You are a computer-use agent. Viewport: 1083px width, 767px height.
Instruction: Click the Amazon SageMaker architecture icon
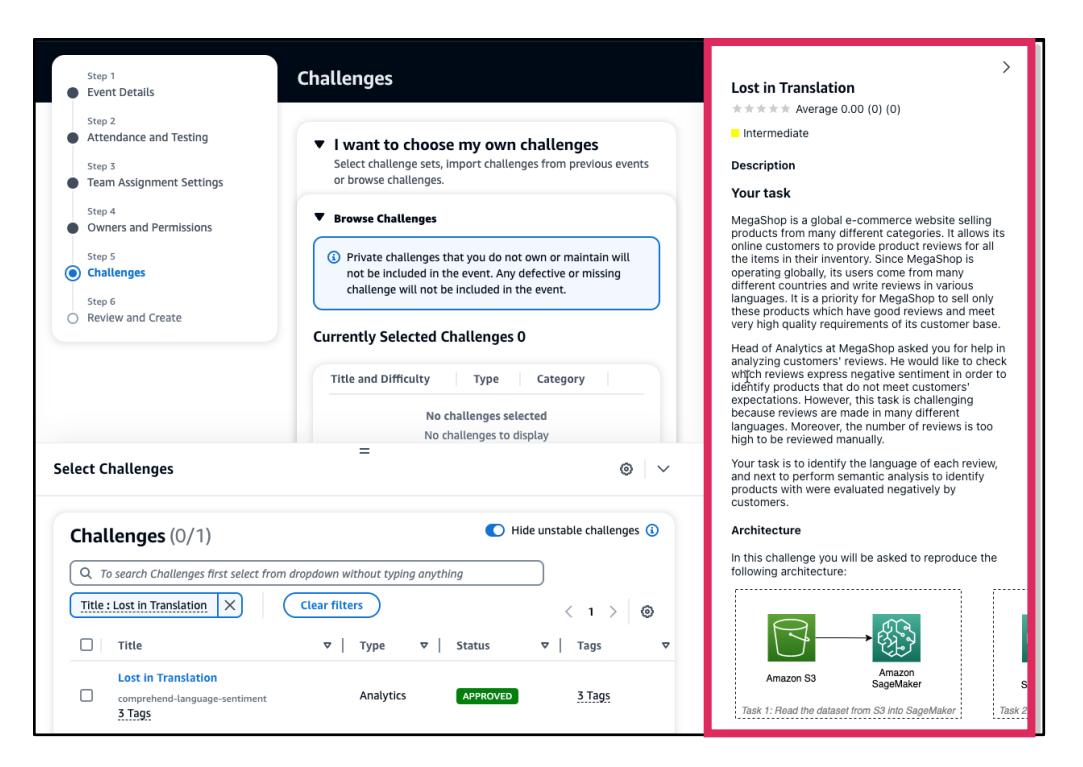click(895, 638)
